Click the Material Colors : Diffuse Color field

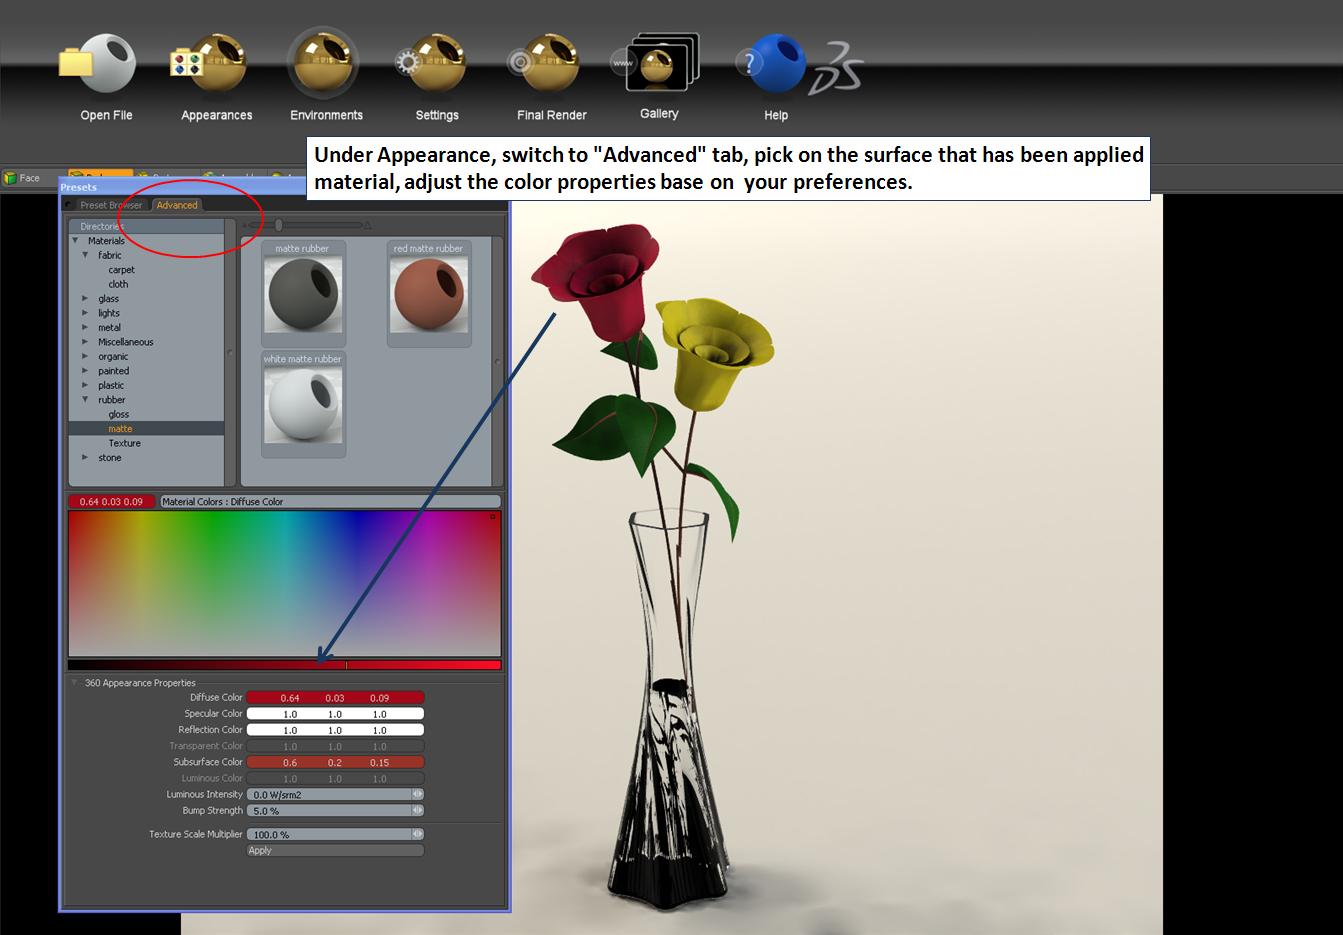(x=330, y=502)
